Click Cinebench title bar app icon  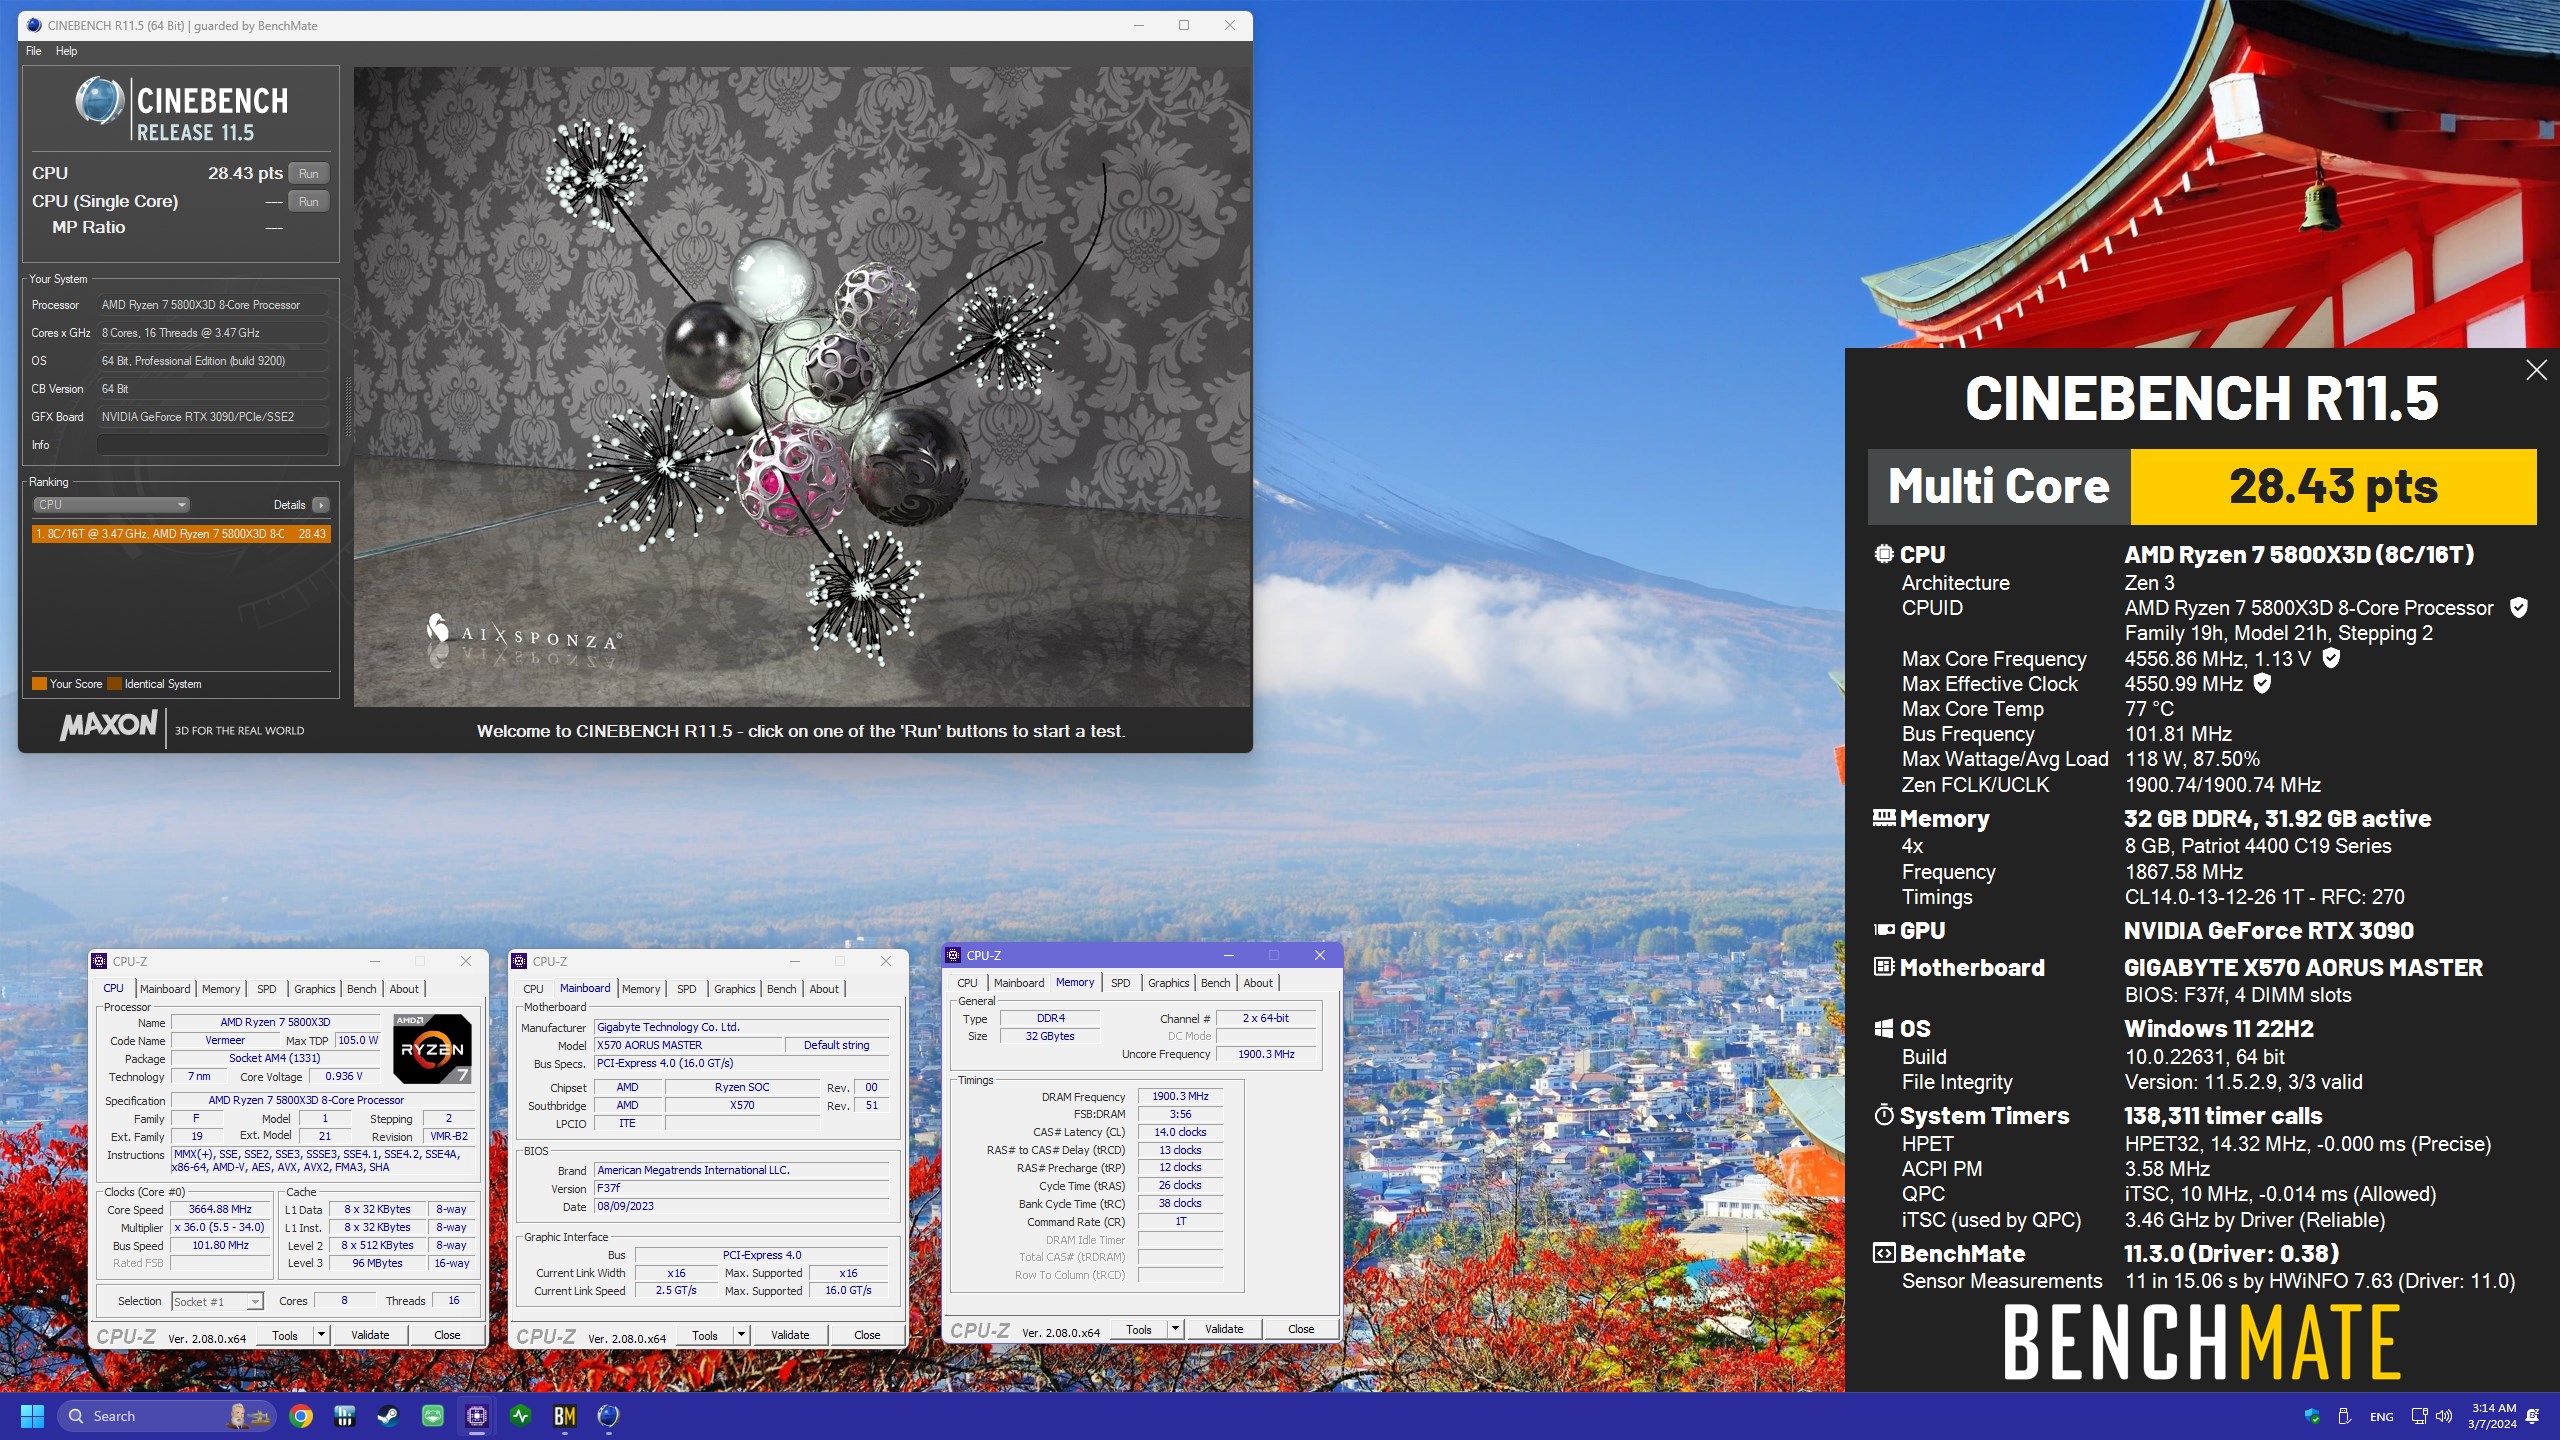point(34,25)
